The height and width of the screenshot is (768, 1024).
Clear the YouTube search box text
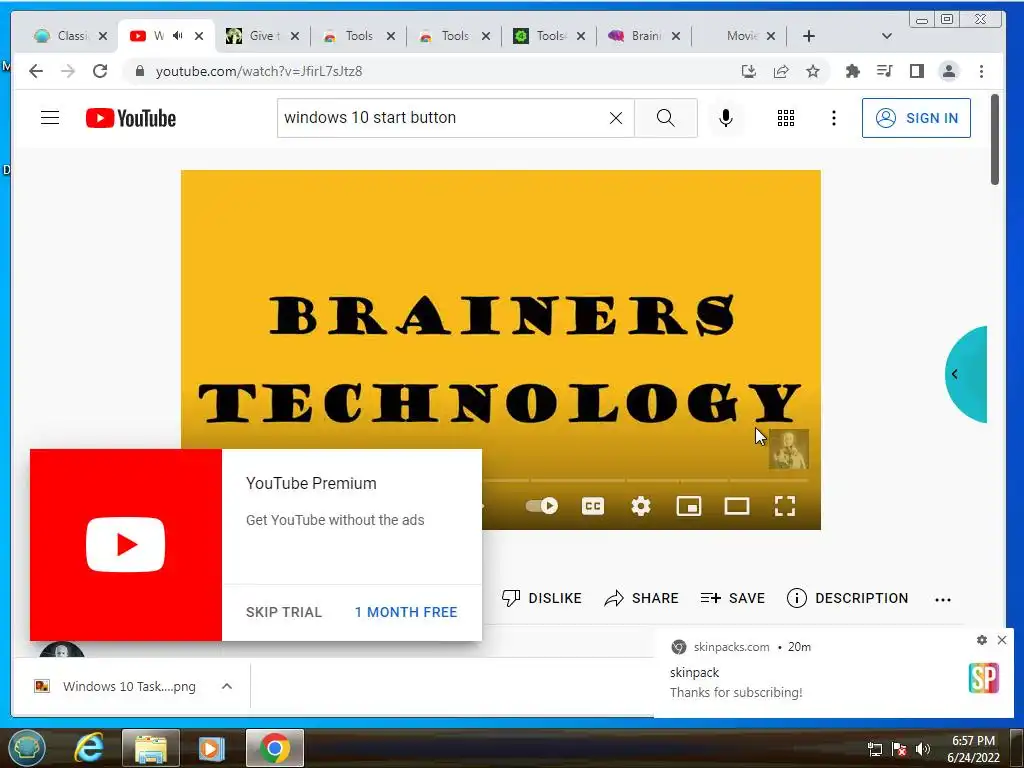pos(615,118)
